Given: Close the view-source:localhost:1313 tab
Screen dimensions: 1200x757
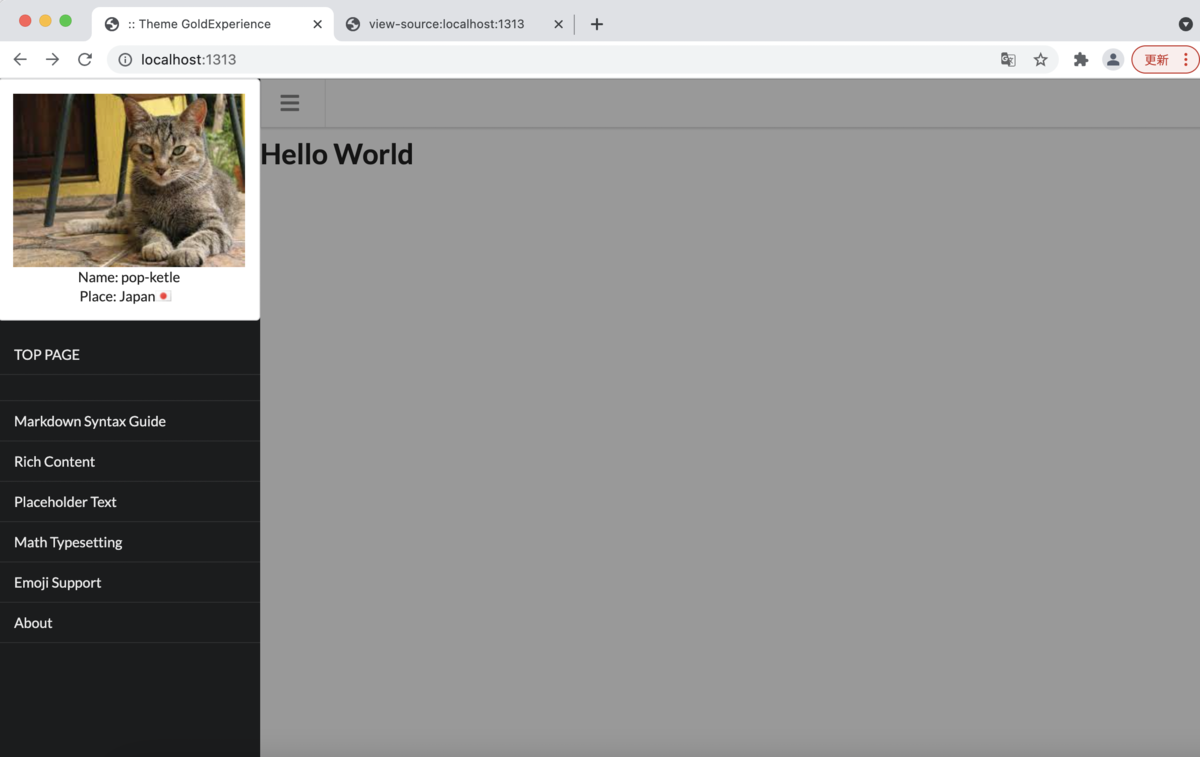Looking at the screenshot, I should 559,24.
